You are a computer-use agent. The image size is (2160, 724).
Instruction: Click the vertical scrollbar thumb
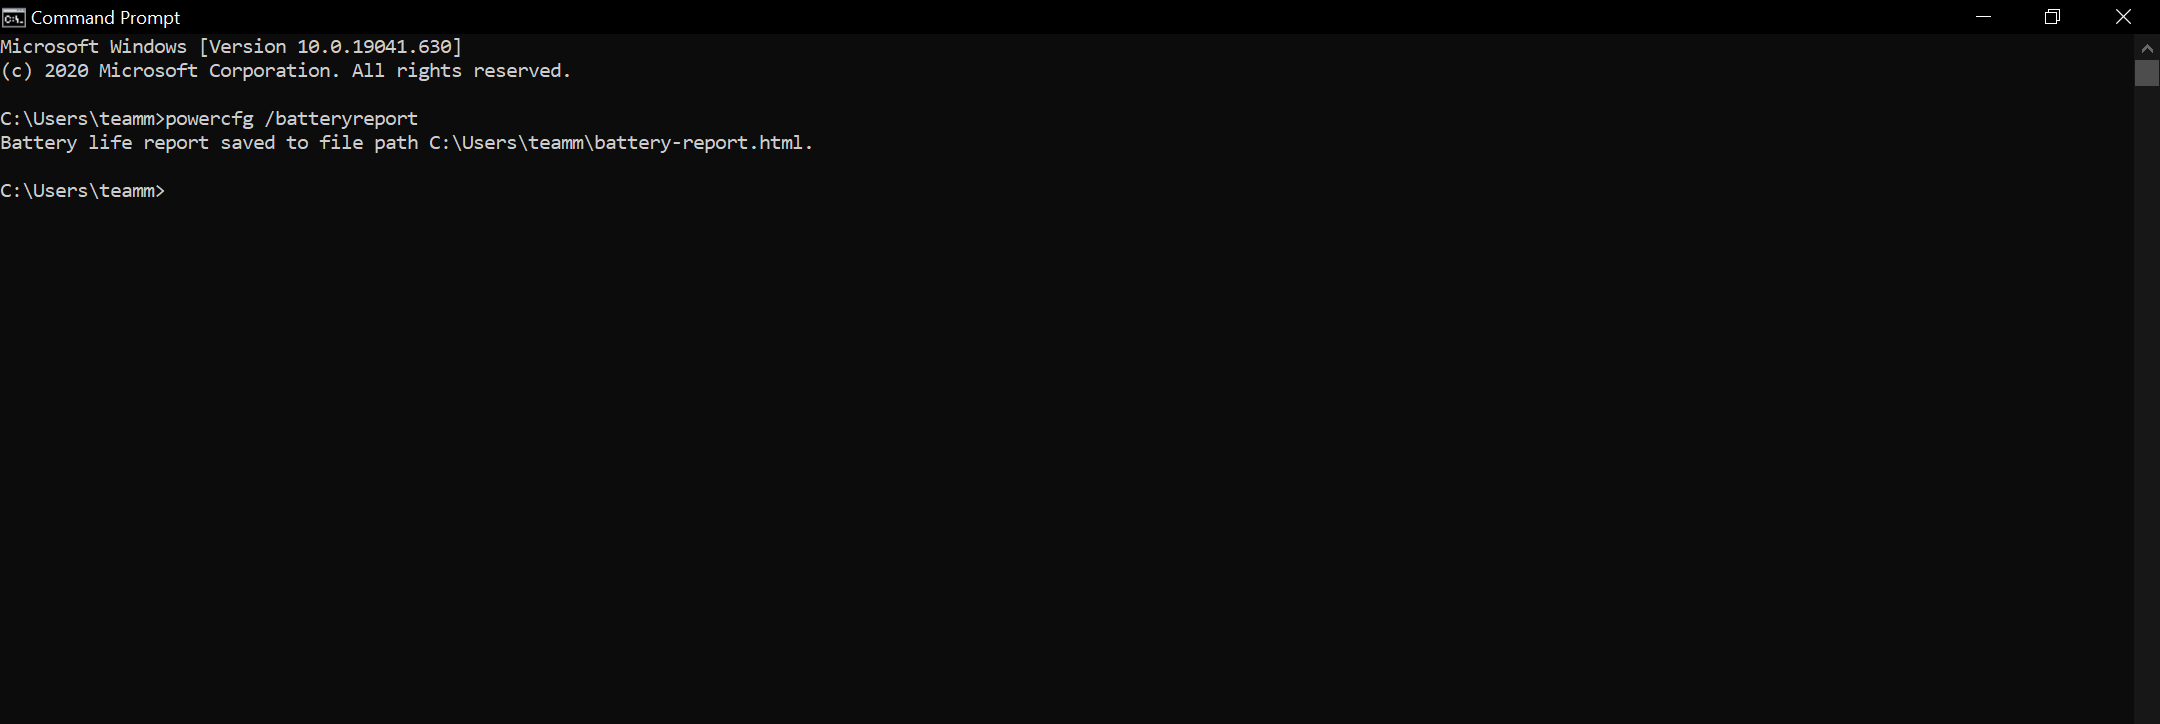[x=2147, y=73]
